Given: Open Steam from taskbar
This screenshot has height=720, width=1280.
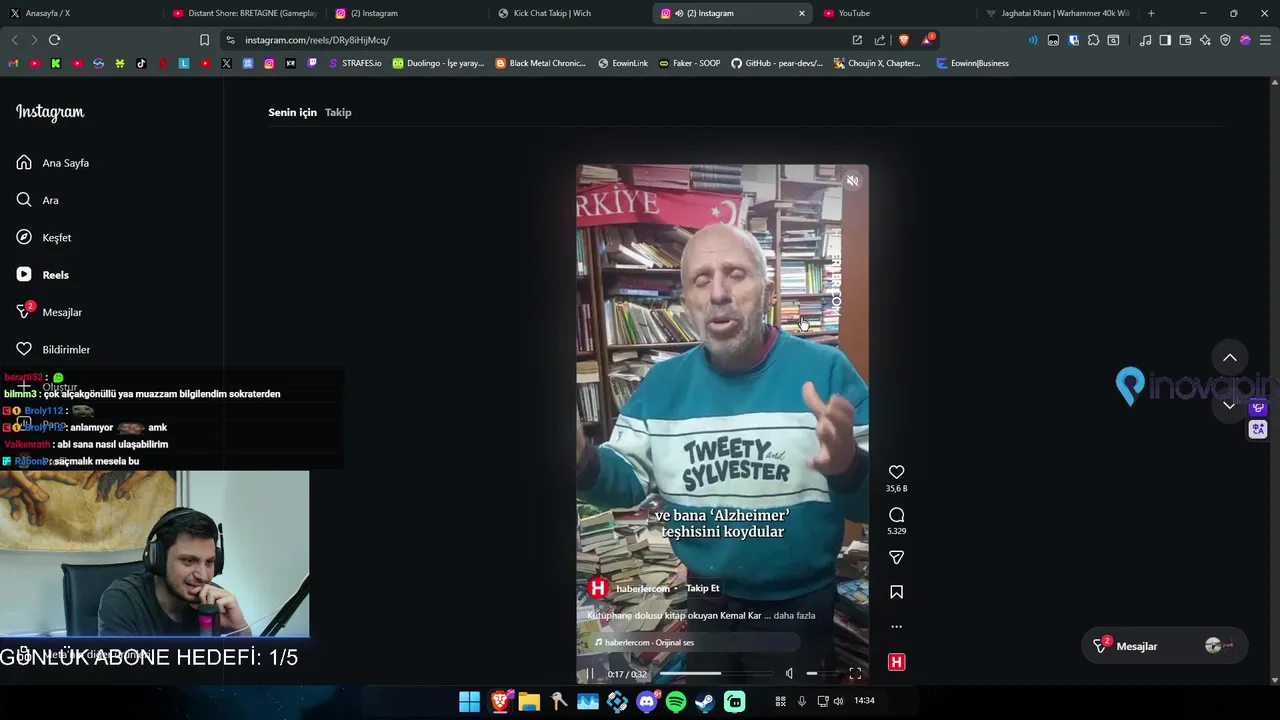Looking at the screenshot, I should [705, 702].
